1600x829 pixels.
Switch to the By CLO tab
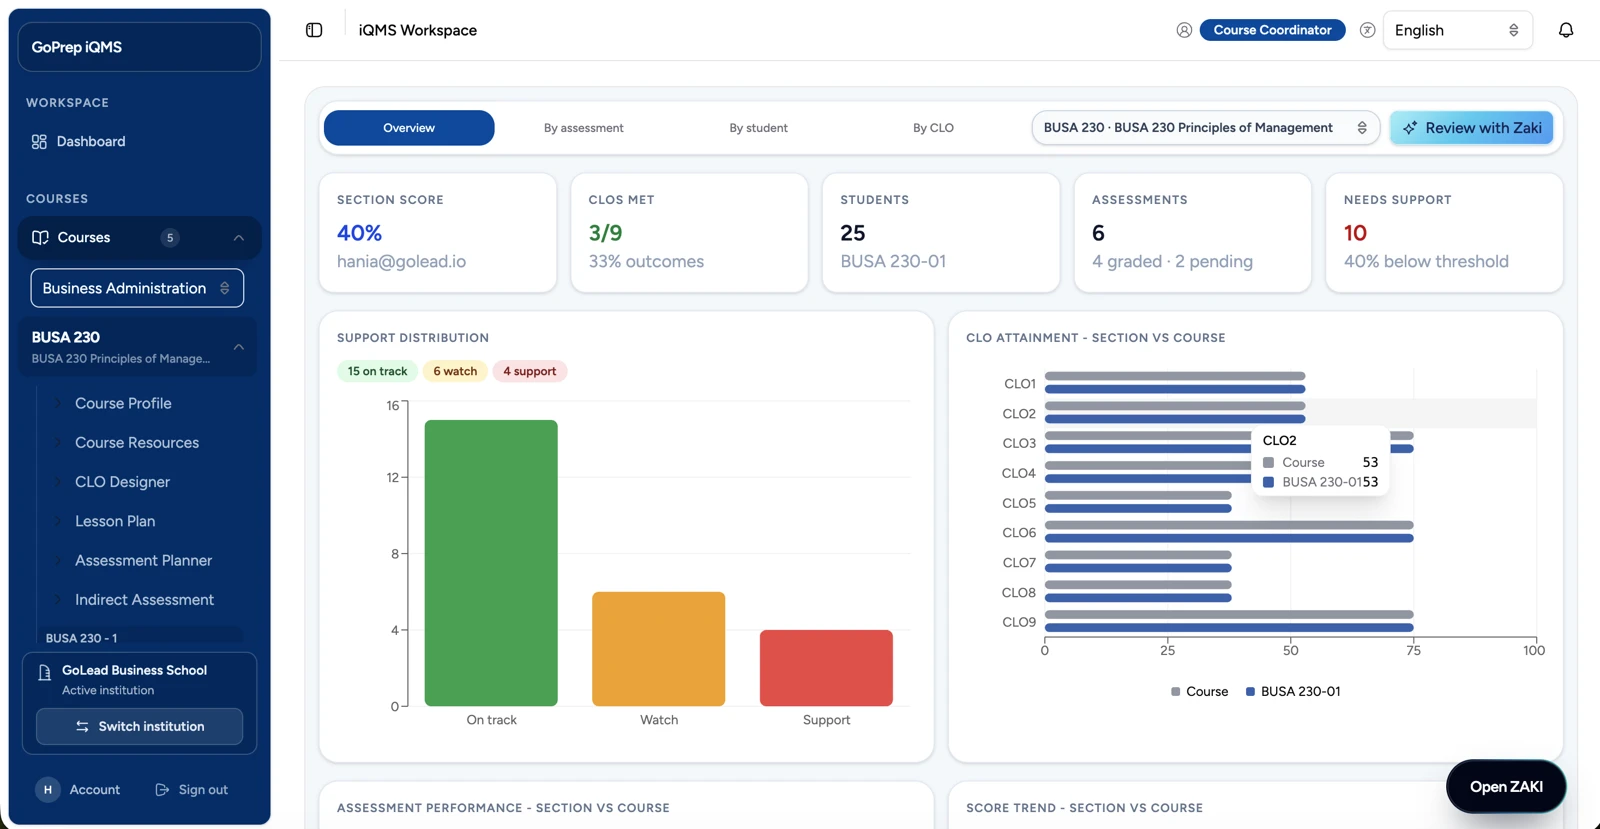[x=933, y=128]
